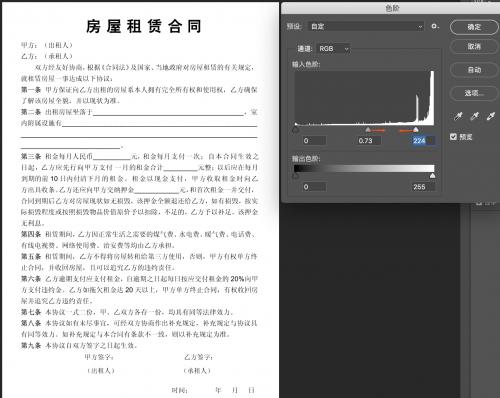
Task: Click the document title 房屋租赁合同
Action: click(x=144, y=26)
